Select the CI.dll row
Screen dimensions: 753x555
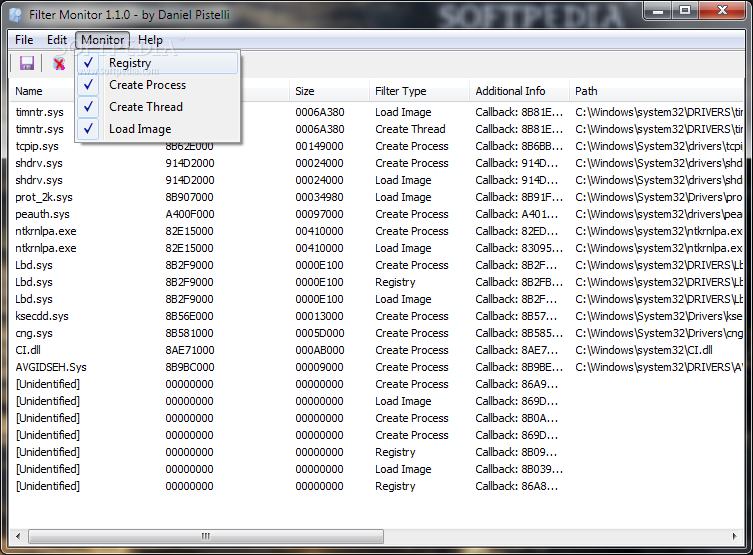[376, 350]
